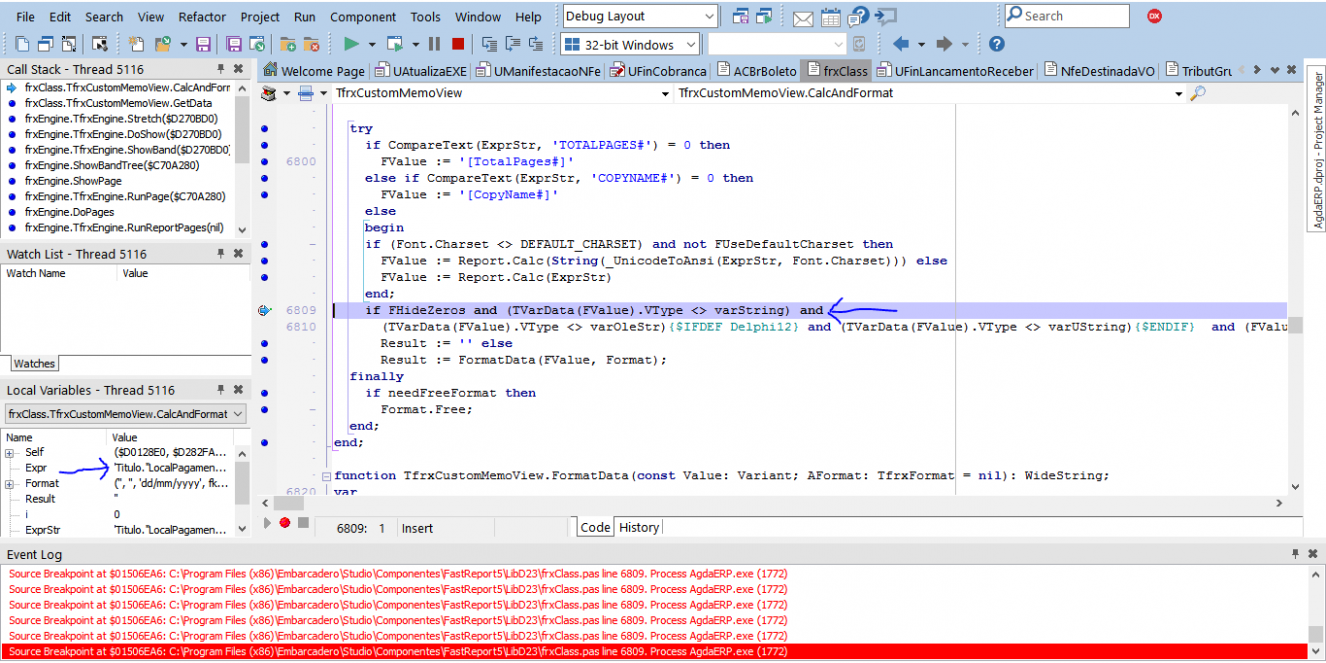The height and width of the screenshot is (663, 1326).
Task: Click the macro record red circle icon
Action: 285,522
